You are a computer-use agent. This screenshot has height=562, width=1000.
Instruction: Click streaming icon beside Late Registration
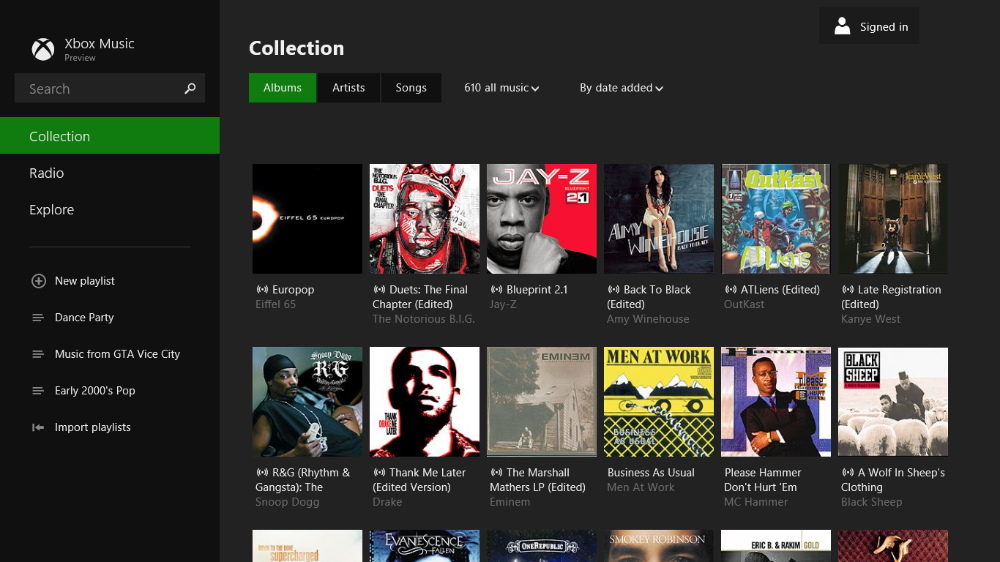tap(848, 290)
